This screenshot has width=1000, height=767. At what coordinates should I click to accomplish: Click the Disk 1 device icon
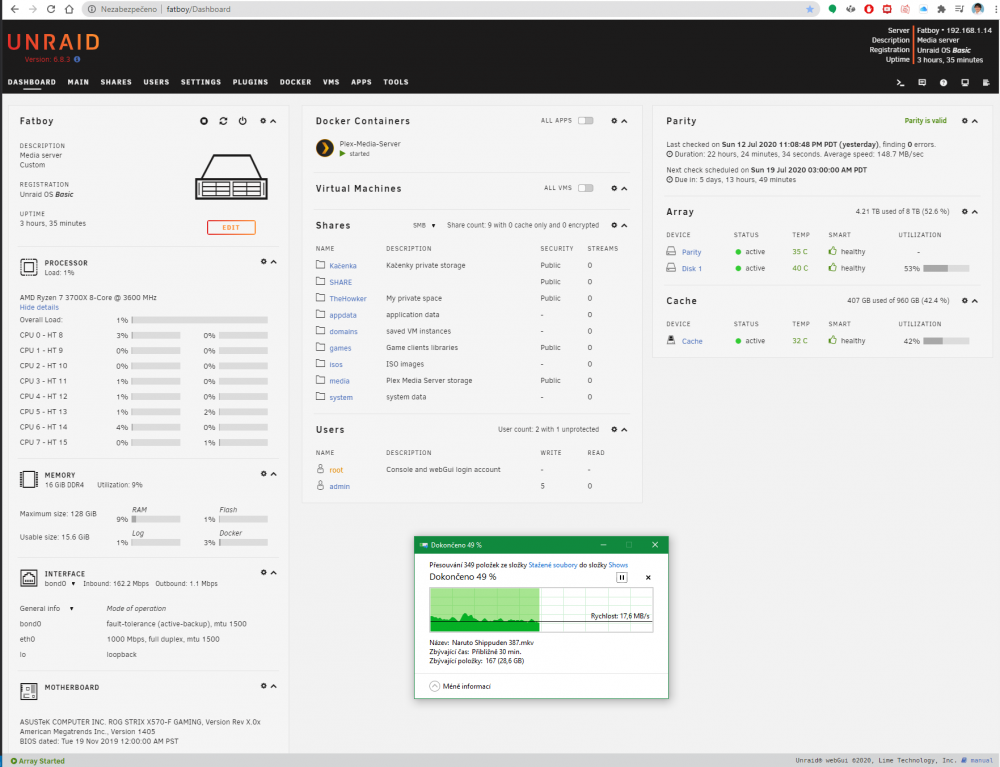pos(671,268)
